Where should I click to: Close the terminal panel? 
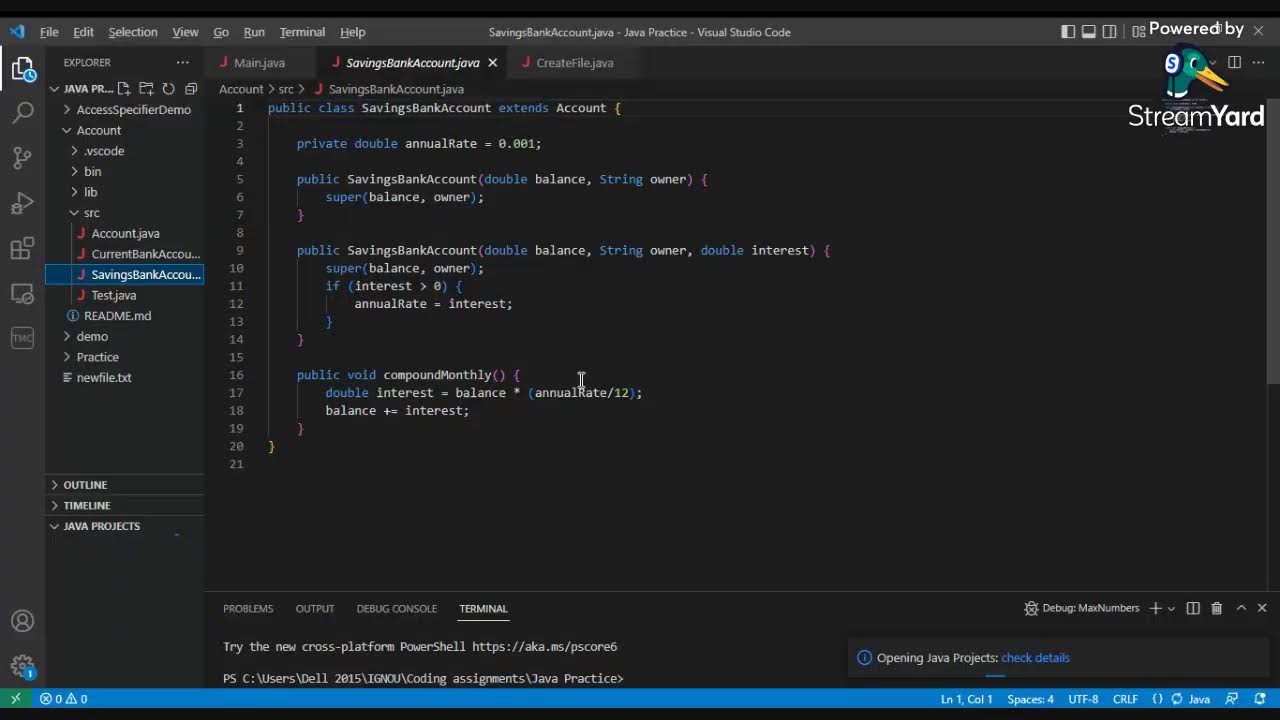point(1262,608)
